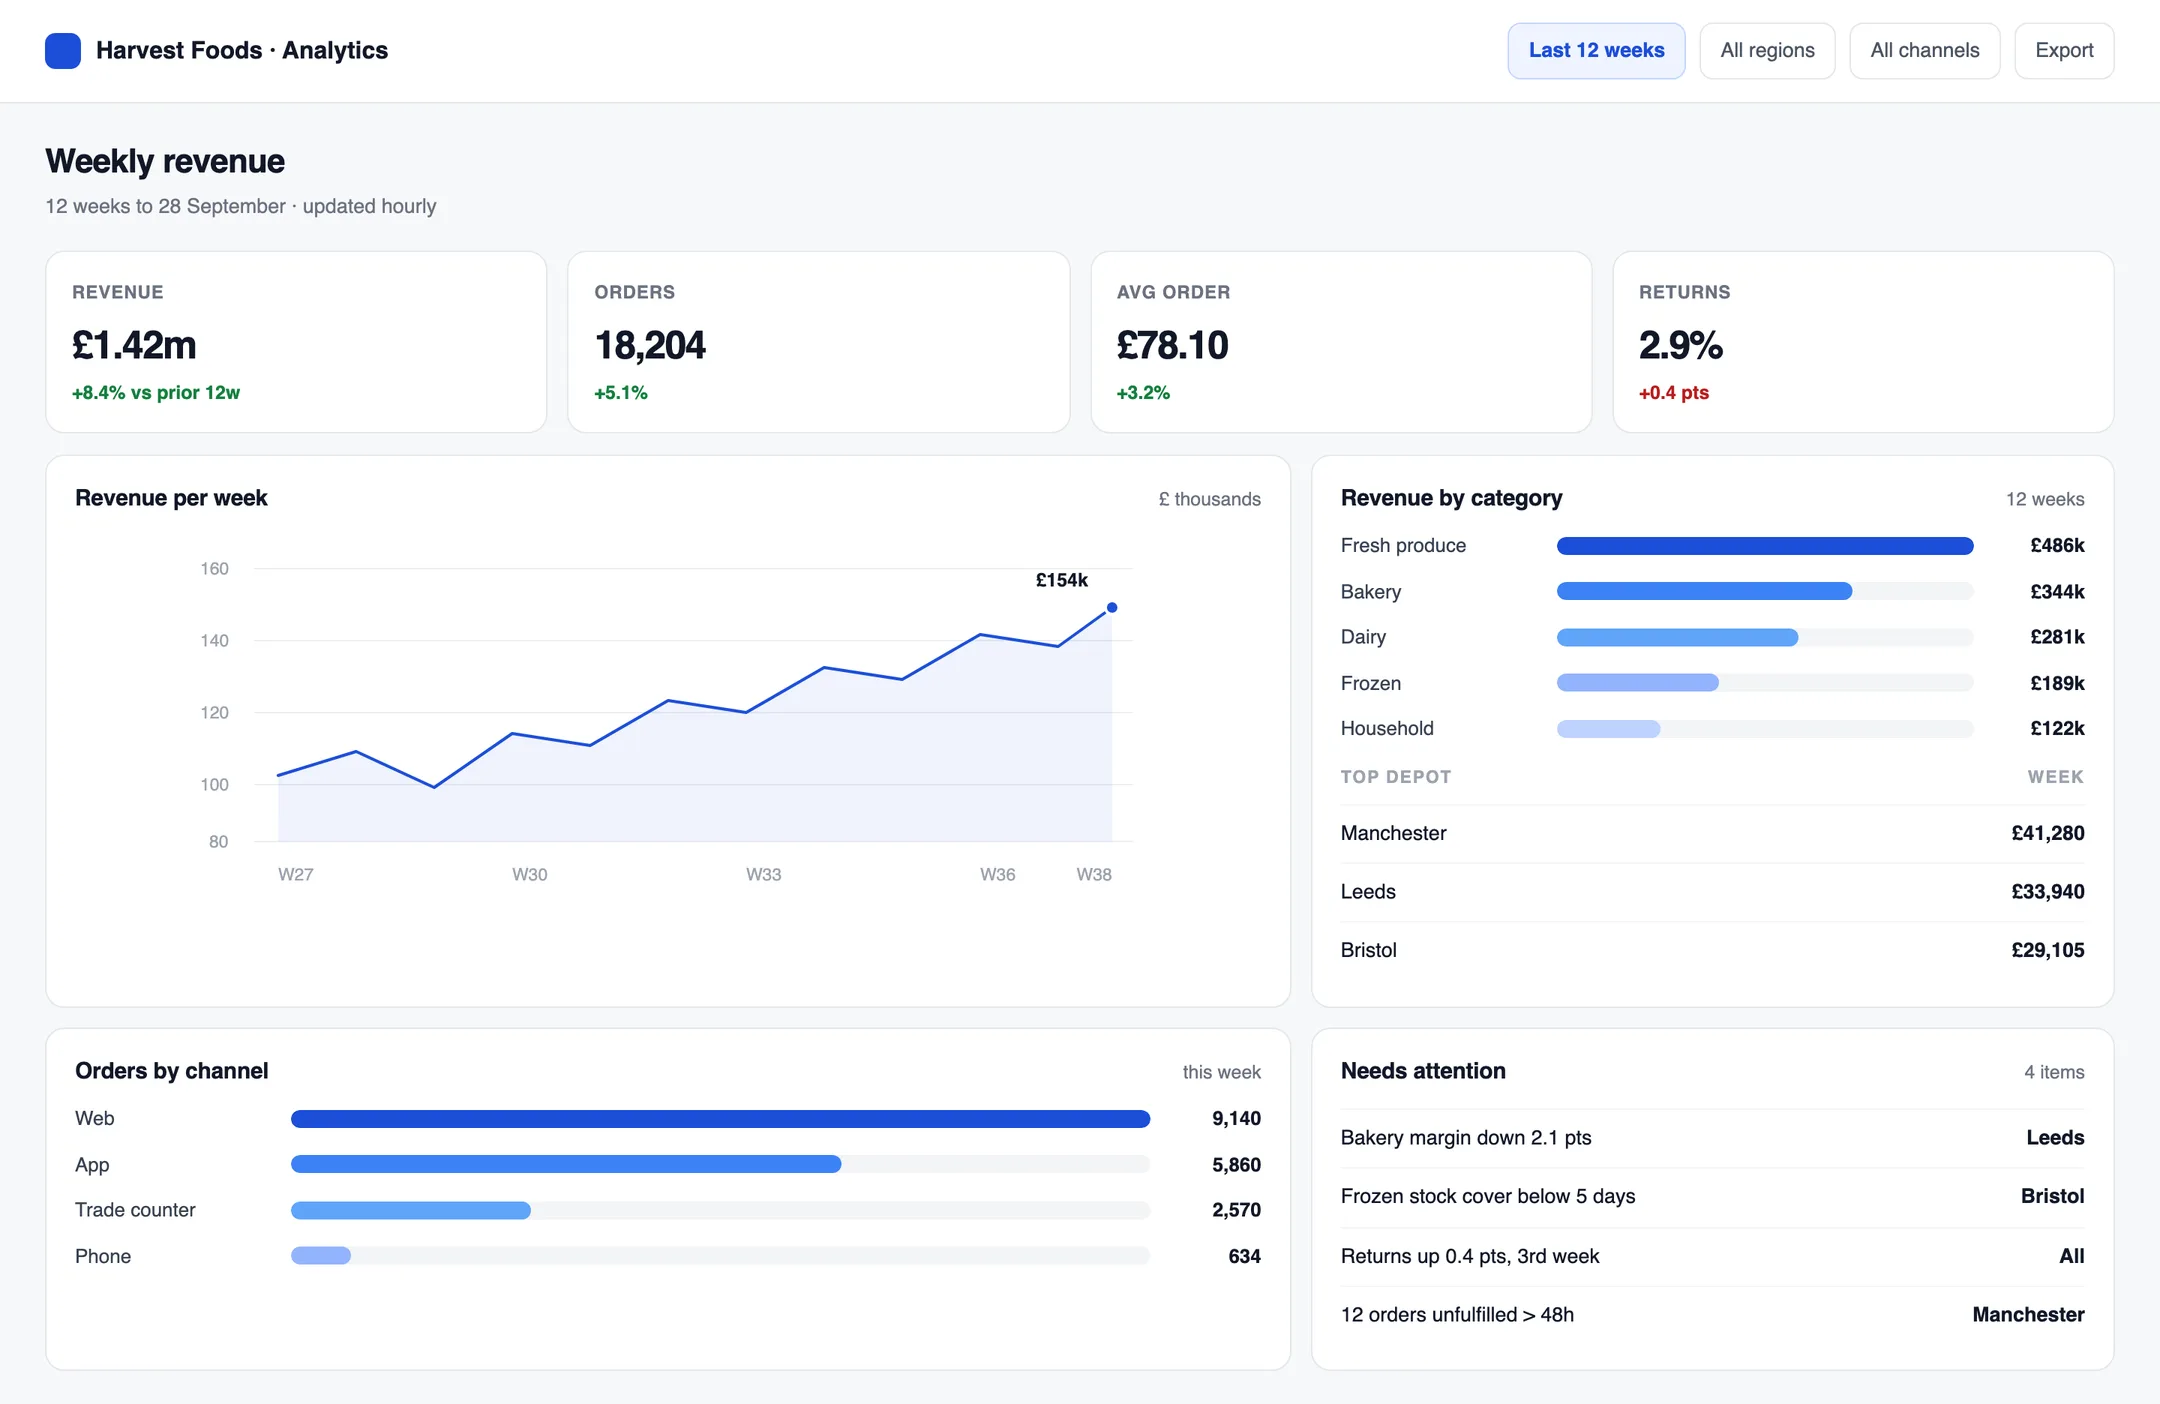Click the W33 axis label
Viewport: 2160px width, 1404px height.
click(764, 875)
